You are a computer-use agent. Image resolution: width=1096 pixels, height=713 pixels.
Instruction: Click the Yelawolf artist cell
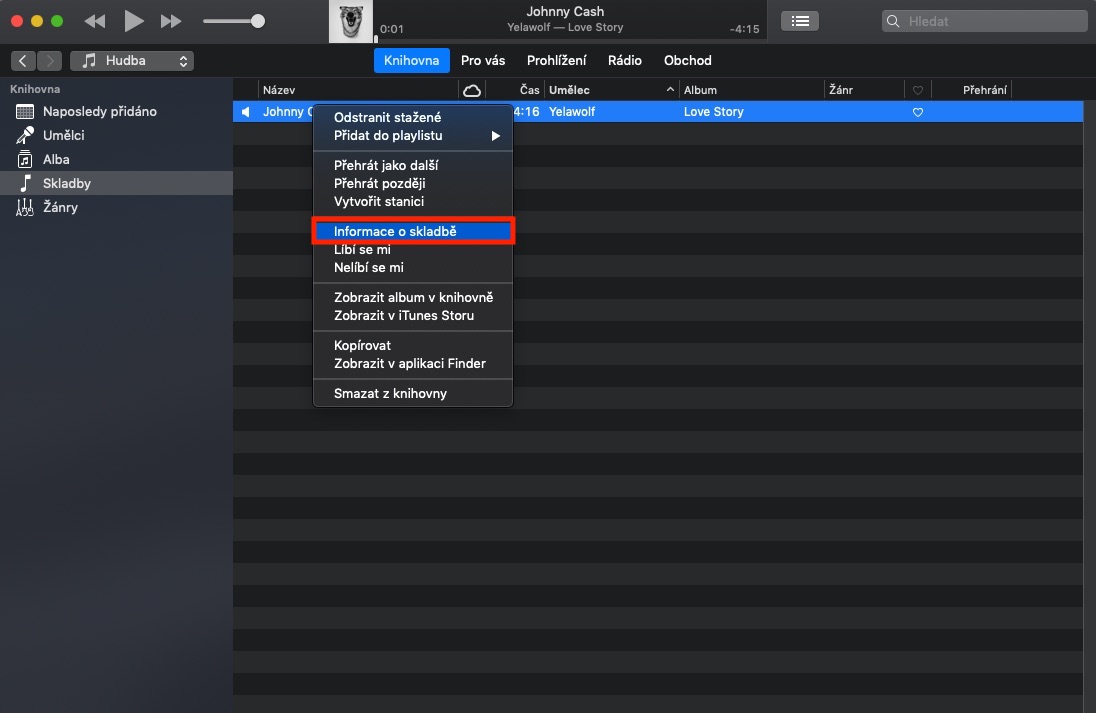(572, 112)
